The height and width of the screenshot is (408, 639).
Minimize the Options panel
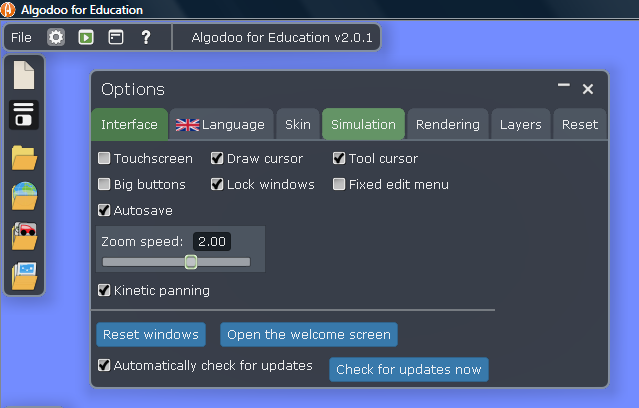point(564,85)
